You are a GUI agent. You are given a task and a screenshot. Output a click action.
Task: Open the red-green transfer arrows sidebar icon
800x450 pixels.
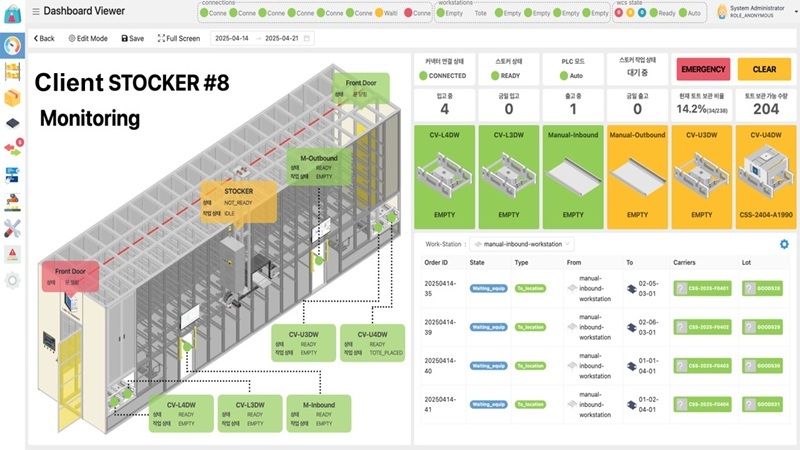tap(13, 148)
